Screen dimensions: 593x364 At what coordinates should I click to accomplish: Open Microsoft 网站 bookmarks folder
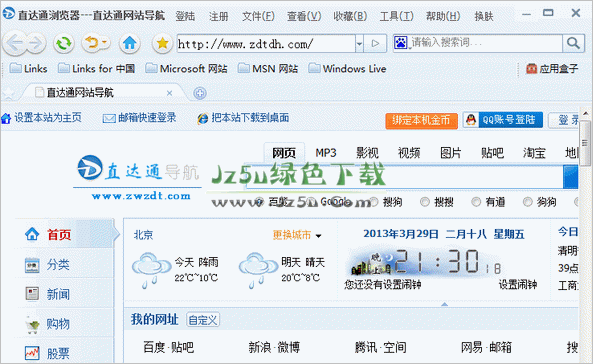click(186, 68)
